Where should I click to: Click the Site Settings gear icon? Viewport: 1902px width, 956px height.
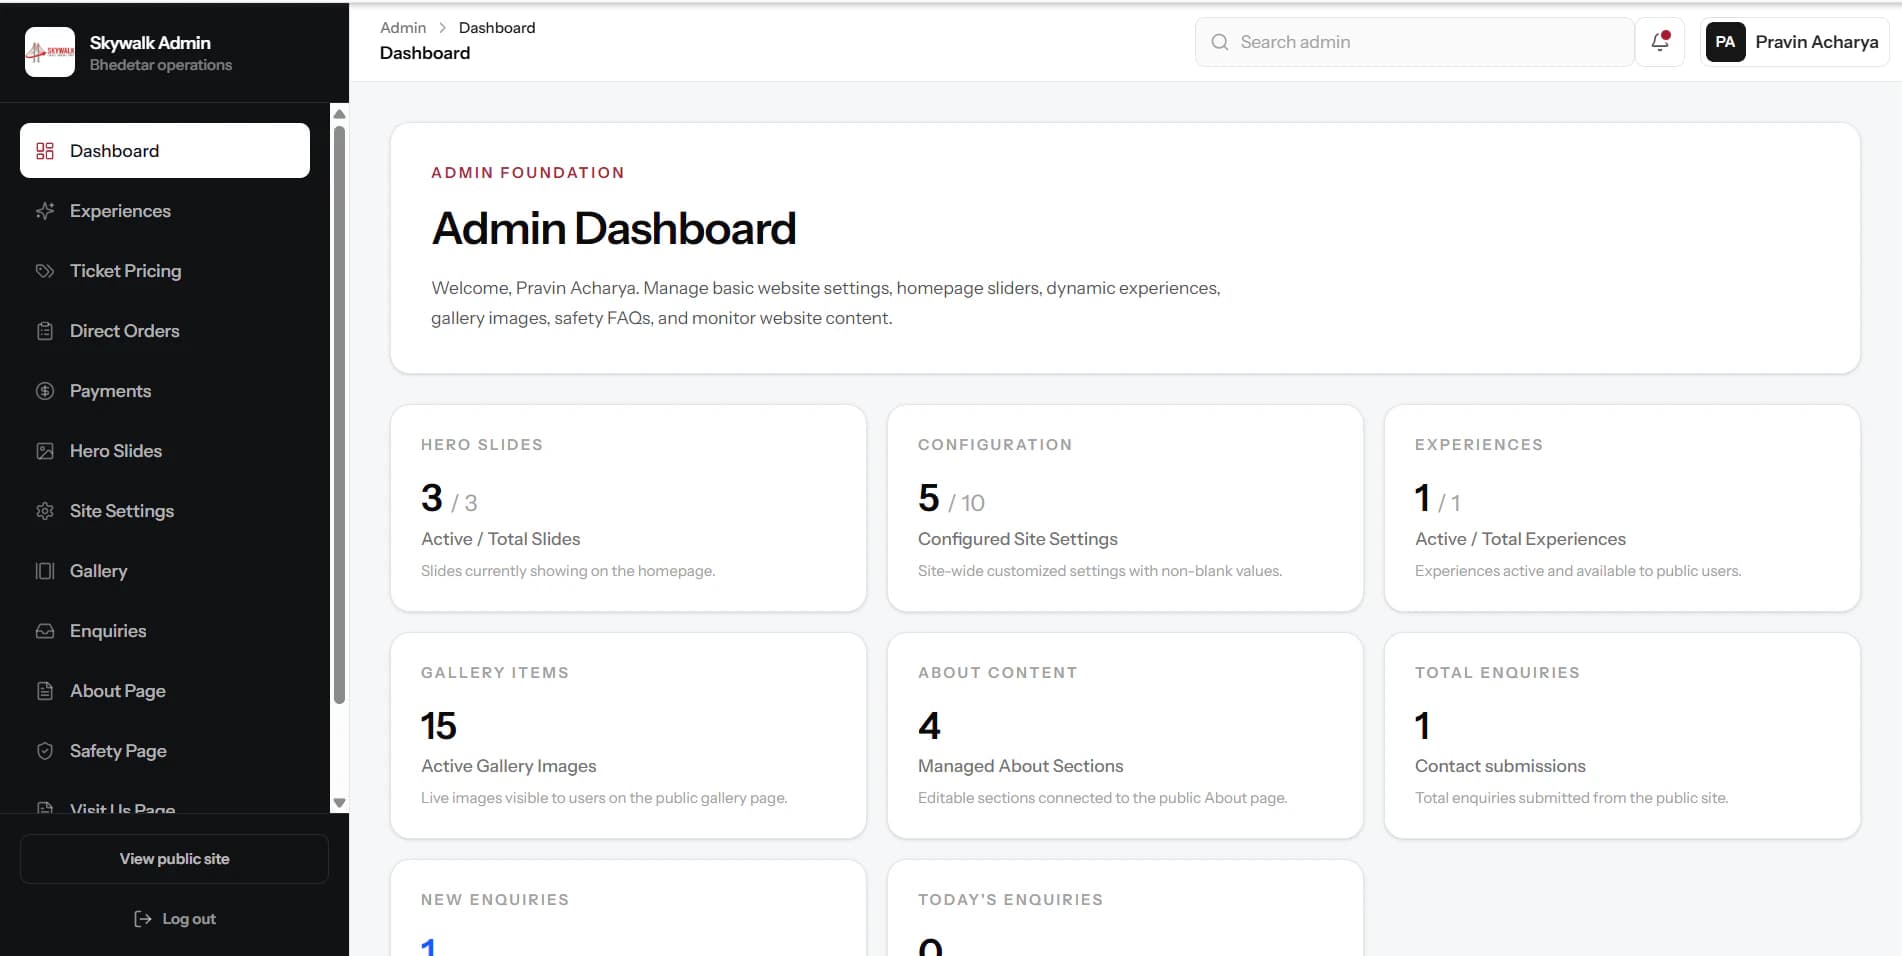45,511
